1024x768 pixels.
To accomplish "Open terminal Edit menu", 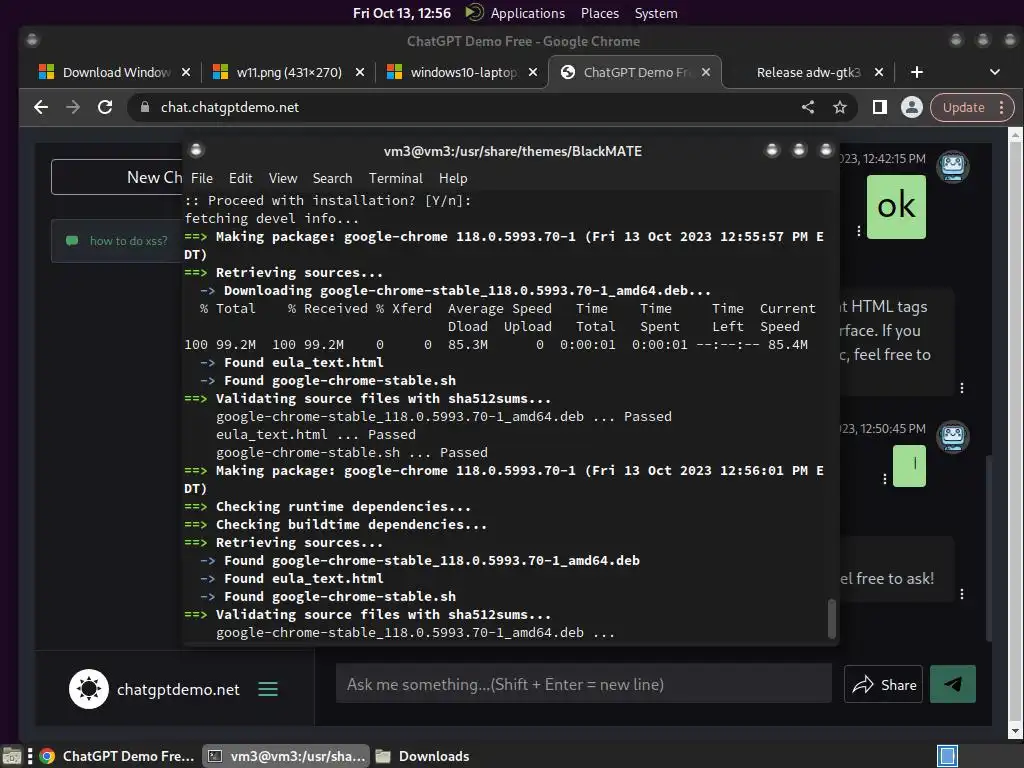I will tap(240, 178).
